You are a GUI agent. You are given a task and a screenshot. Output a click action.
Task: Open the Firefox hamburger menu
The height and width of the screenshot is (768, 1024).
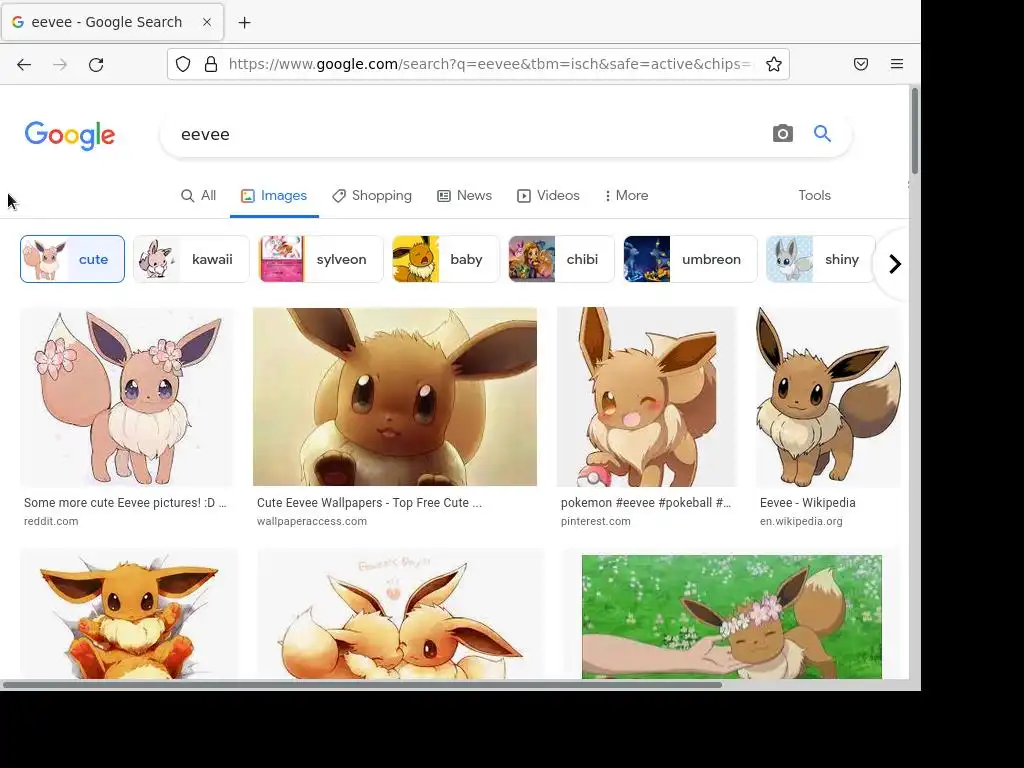pos(897,64)
